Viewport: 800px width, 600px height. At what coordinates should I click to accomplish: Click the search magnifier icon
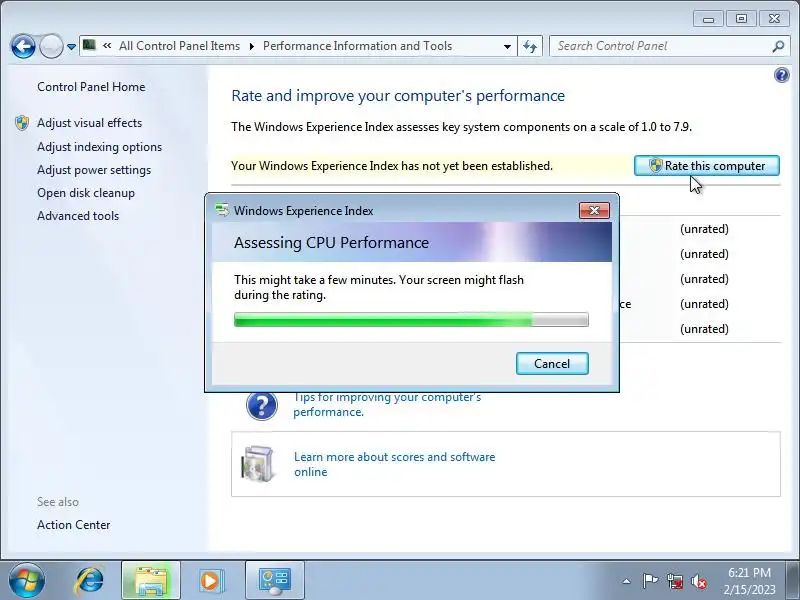778,46
